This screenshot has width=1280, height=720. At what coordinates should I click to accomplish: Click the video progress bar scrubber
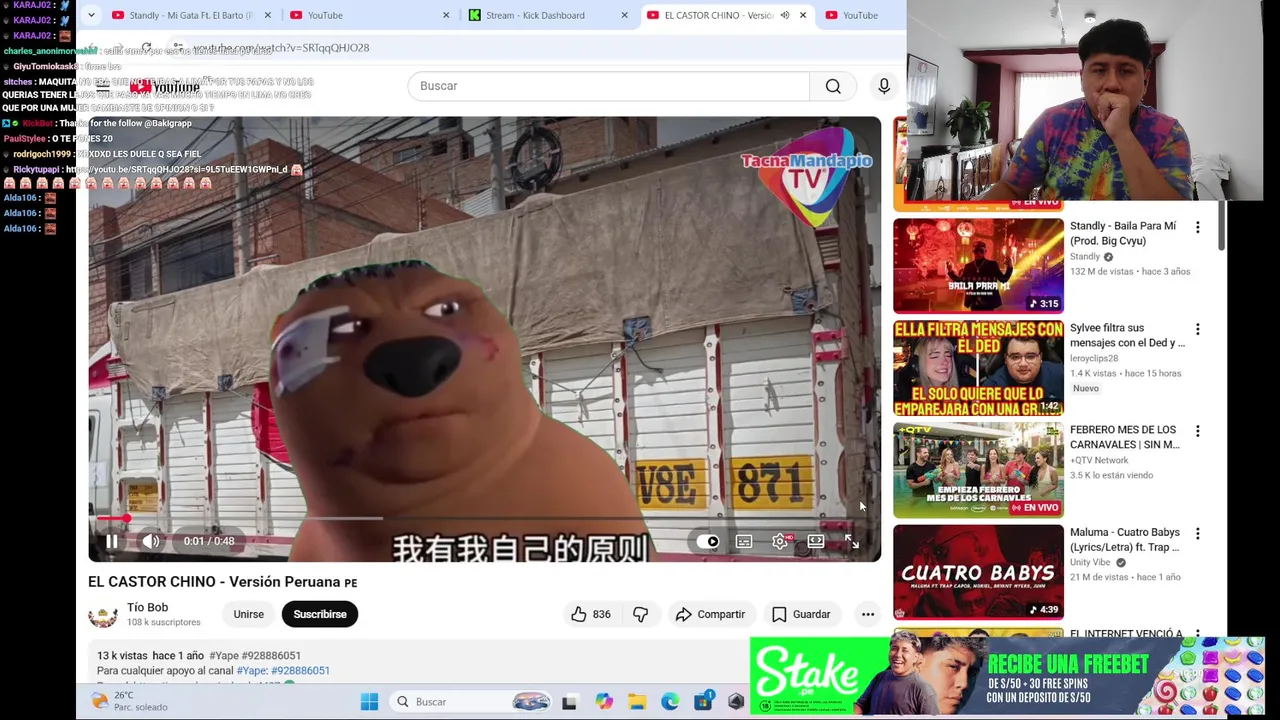[127, 518]
